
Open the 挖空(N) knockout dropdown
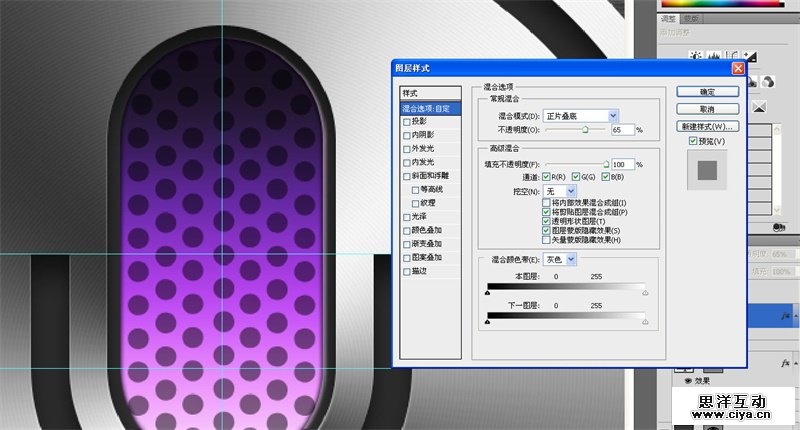tap(560, 191)
